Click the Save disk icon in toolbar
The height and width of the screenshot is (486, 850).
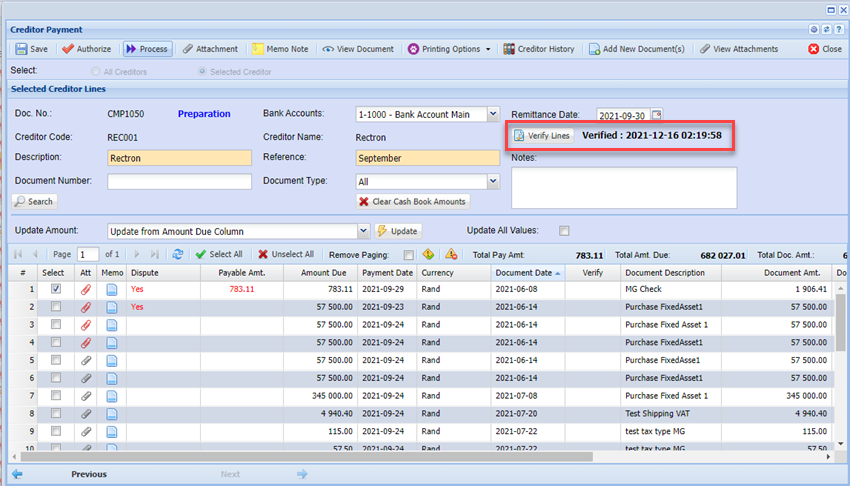point(22,49)
